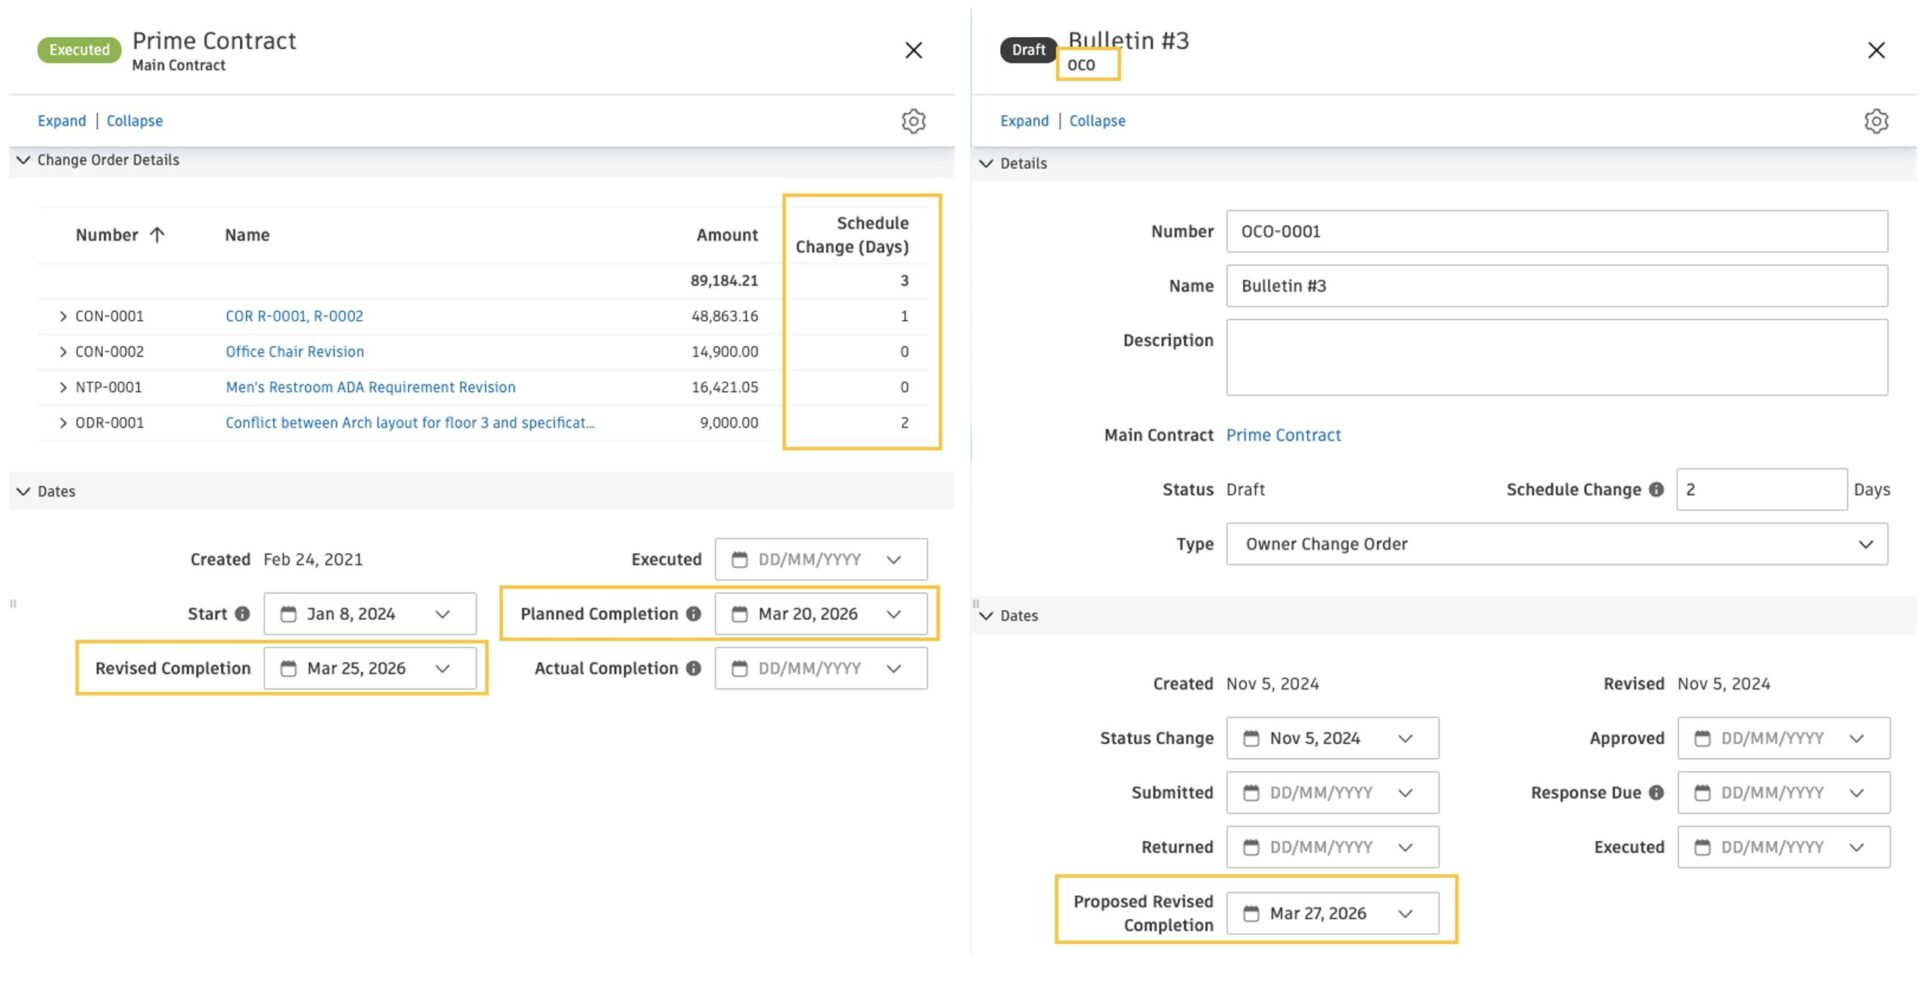Open settings gear in Prime Contract panel

(x=913, y=121)
